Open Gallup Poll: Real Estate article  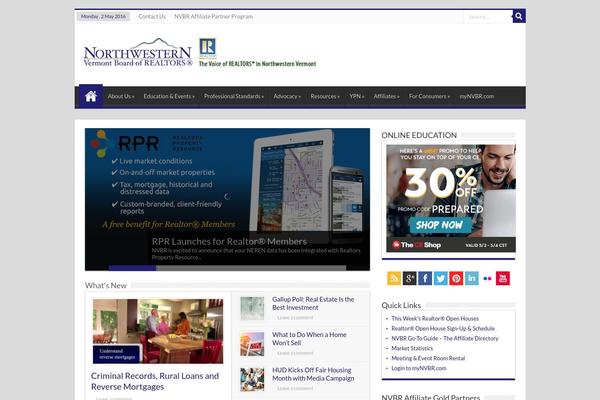point(313,303)
